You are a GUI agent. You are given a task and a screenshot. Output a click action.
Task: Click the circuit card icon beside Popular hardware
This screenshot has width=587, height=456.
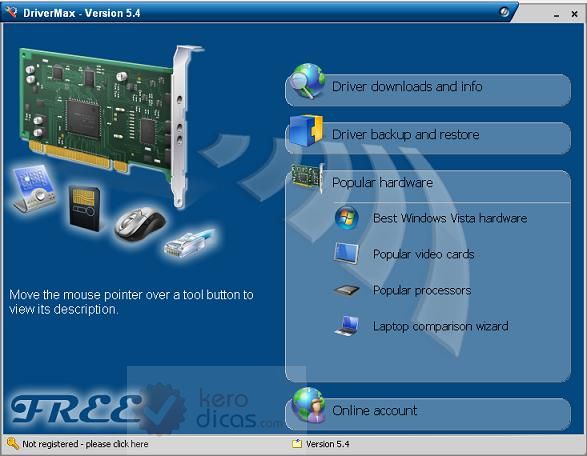point(307,177)
